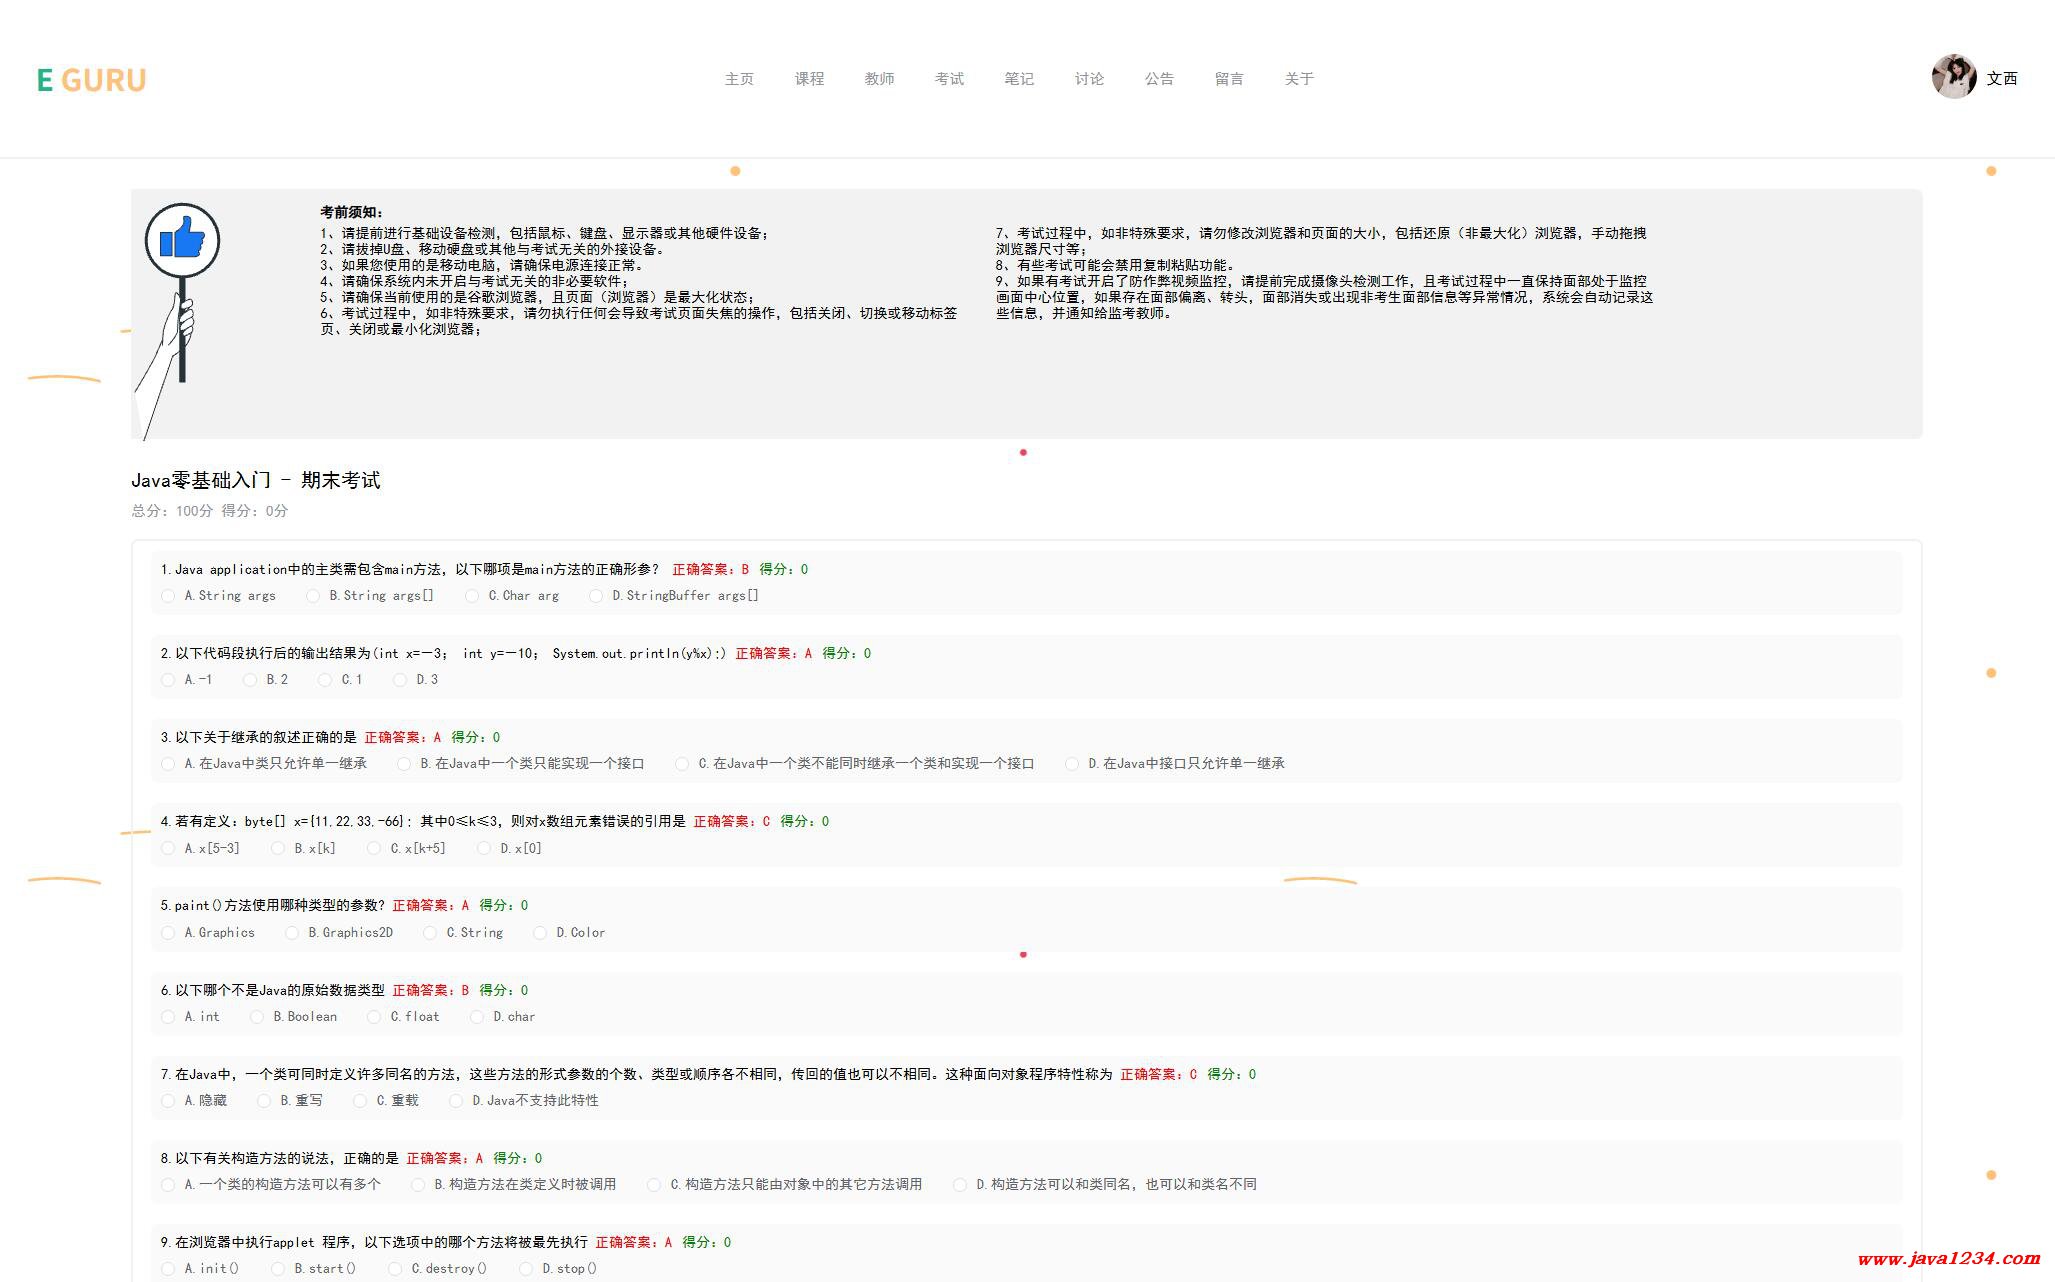The width and height of the screenshot is (2055, 1282).
Task: Click the user avatar picture
Action: (x=1953, y=77)
